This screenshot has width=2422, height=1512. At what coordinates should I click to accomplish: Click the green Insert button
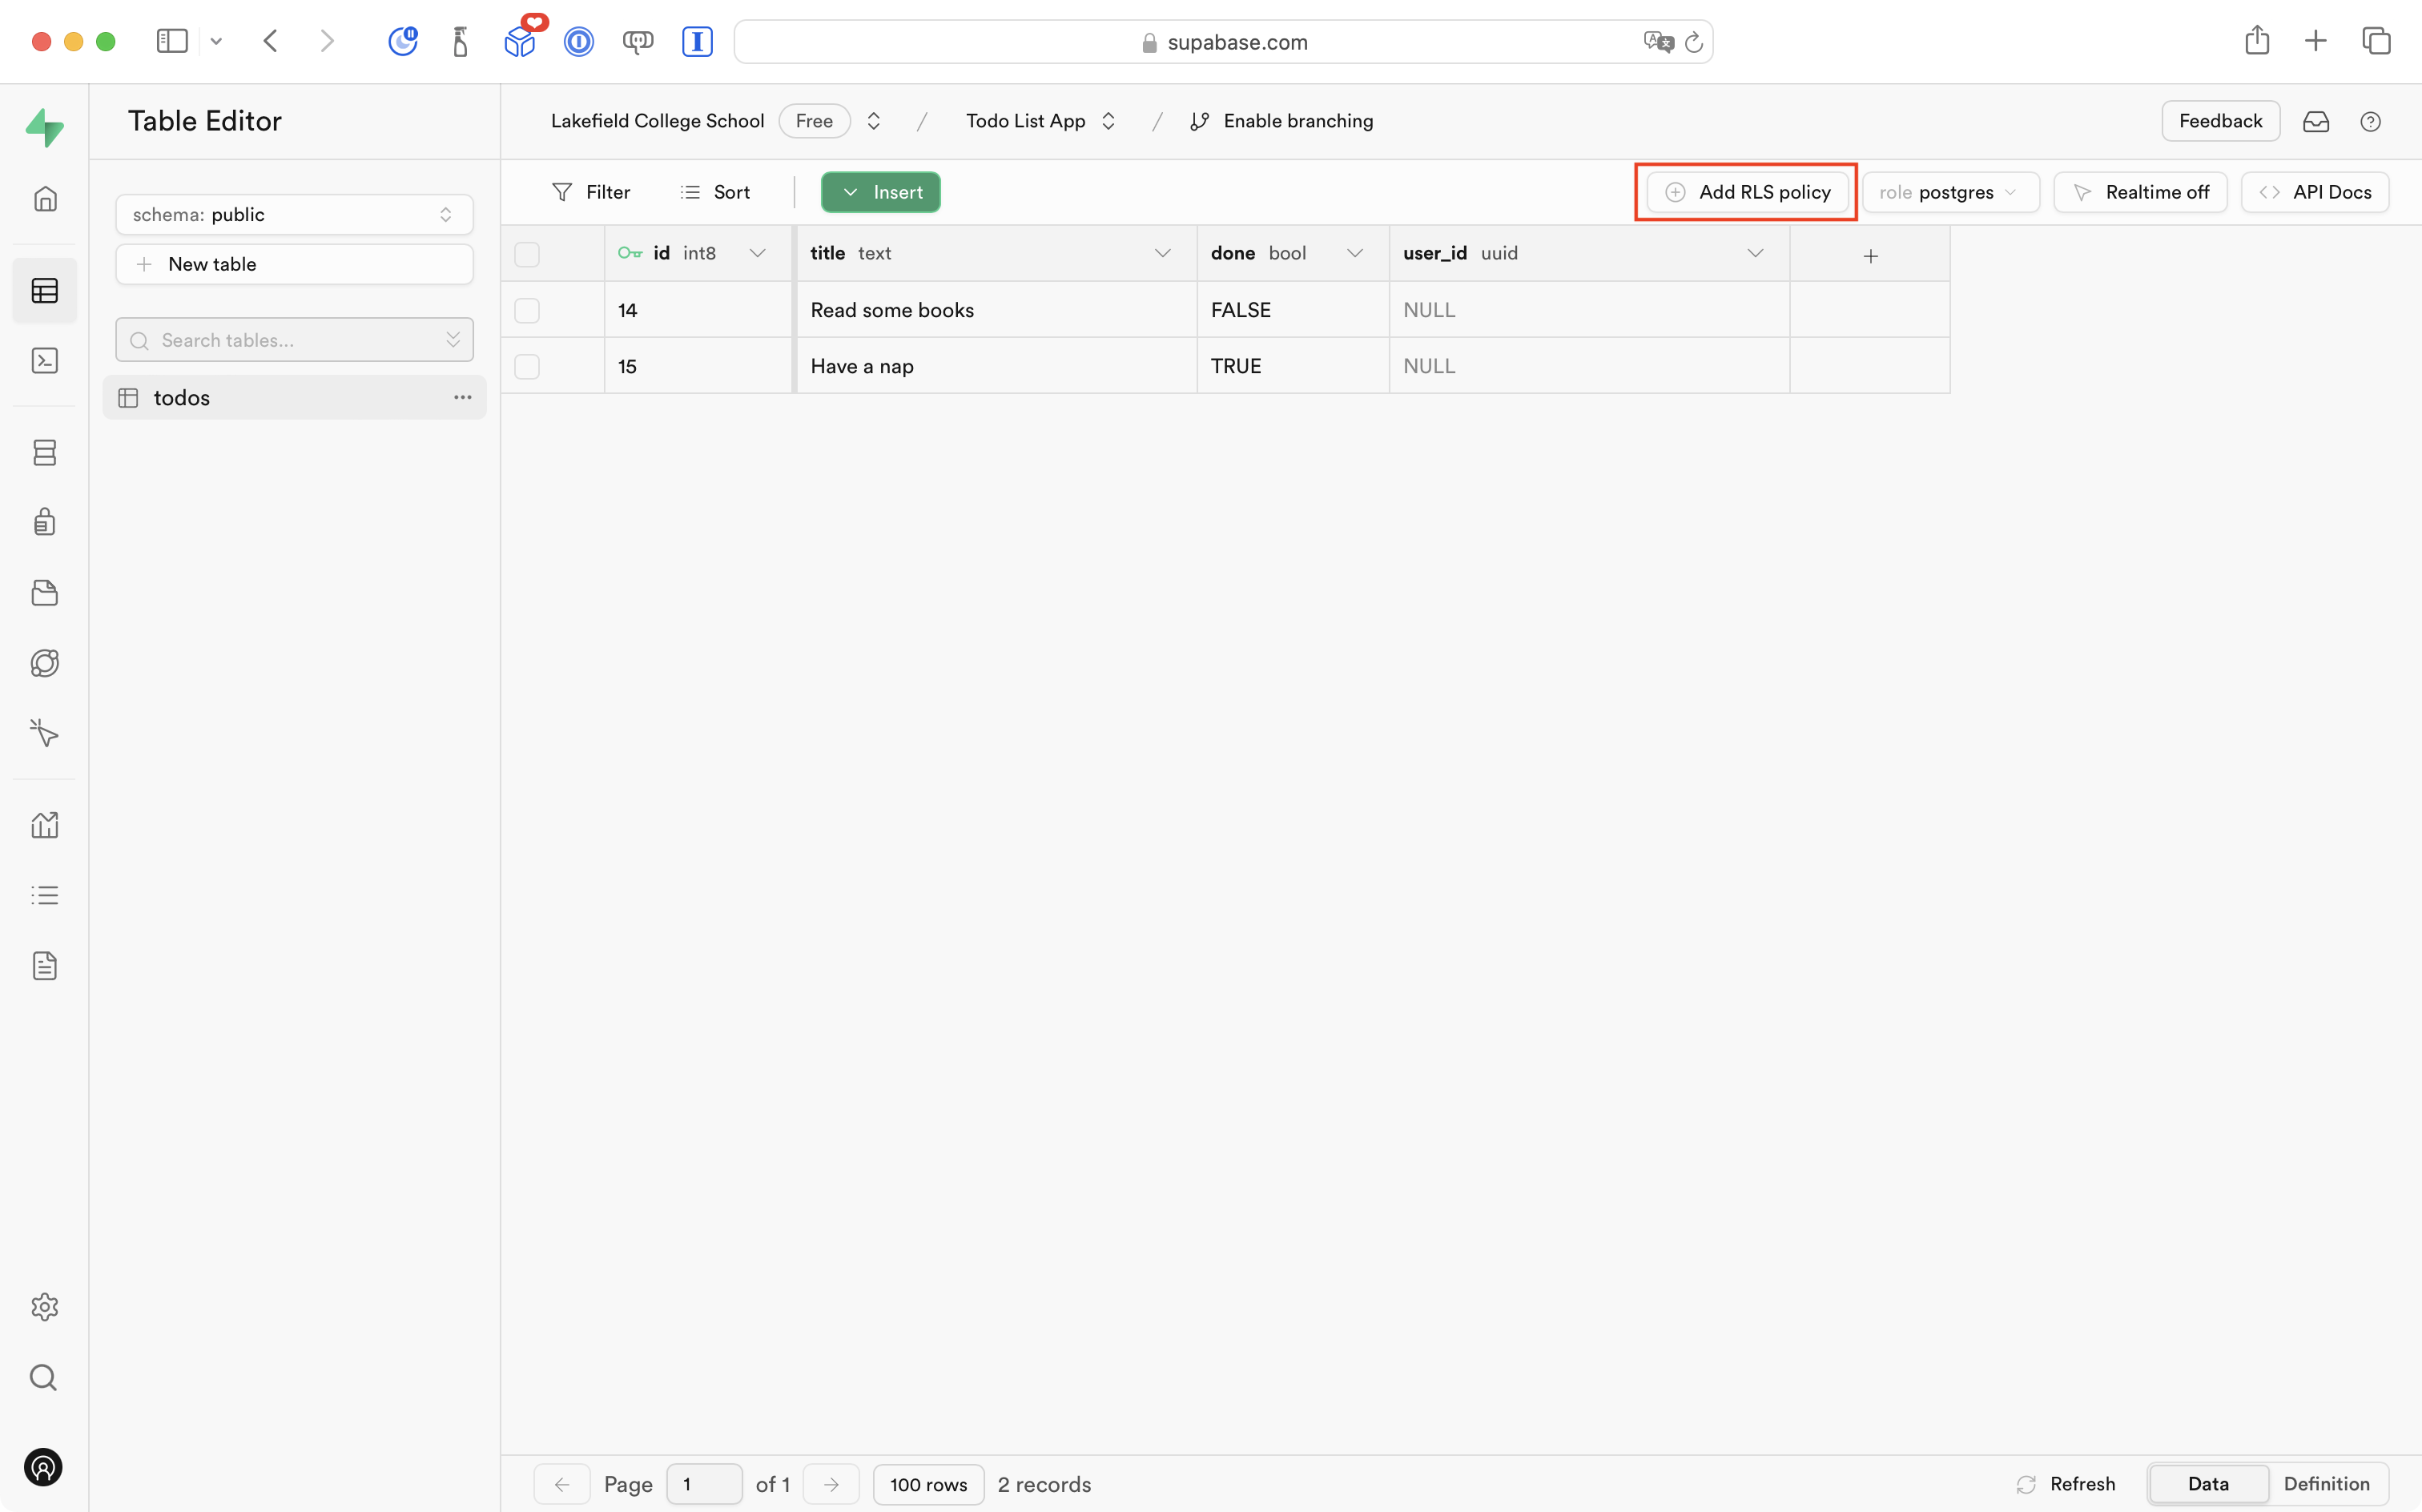coord(881,192)
